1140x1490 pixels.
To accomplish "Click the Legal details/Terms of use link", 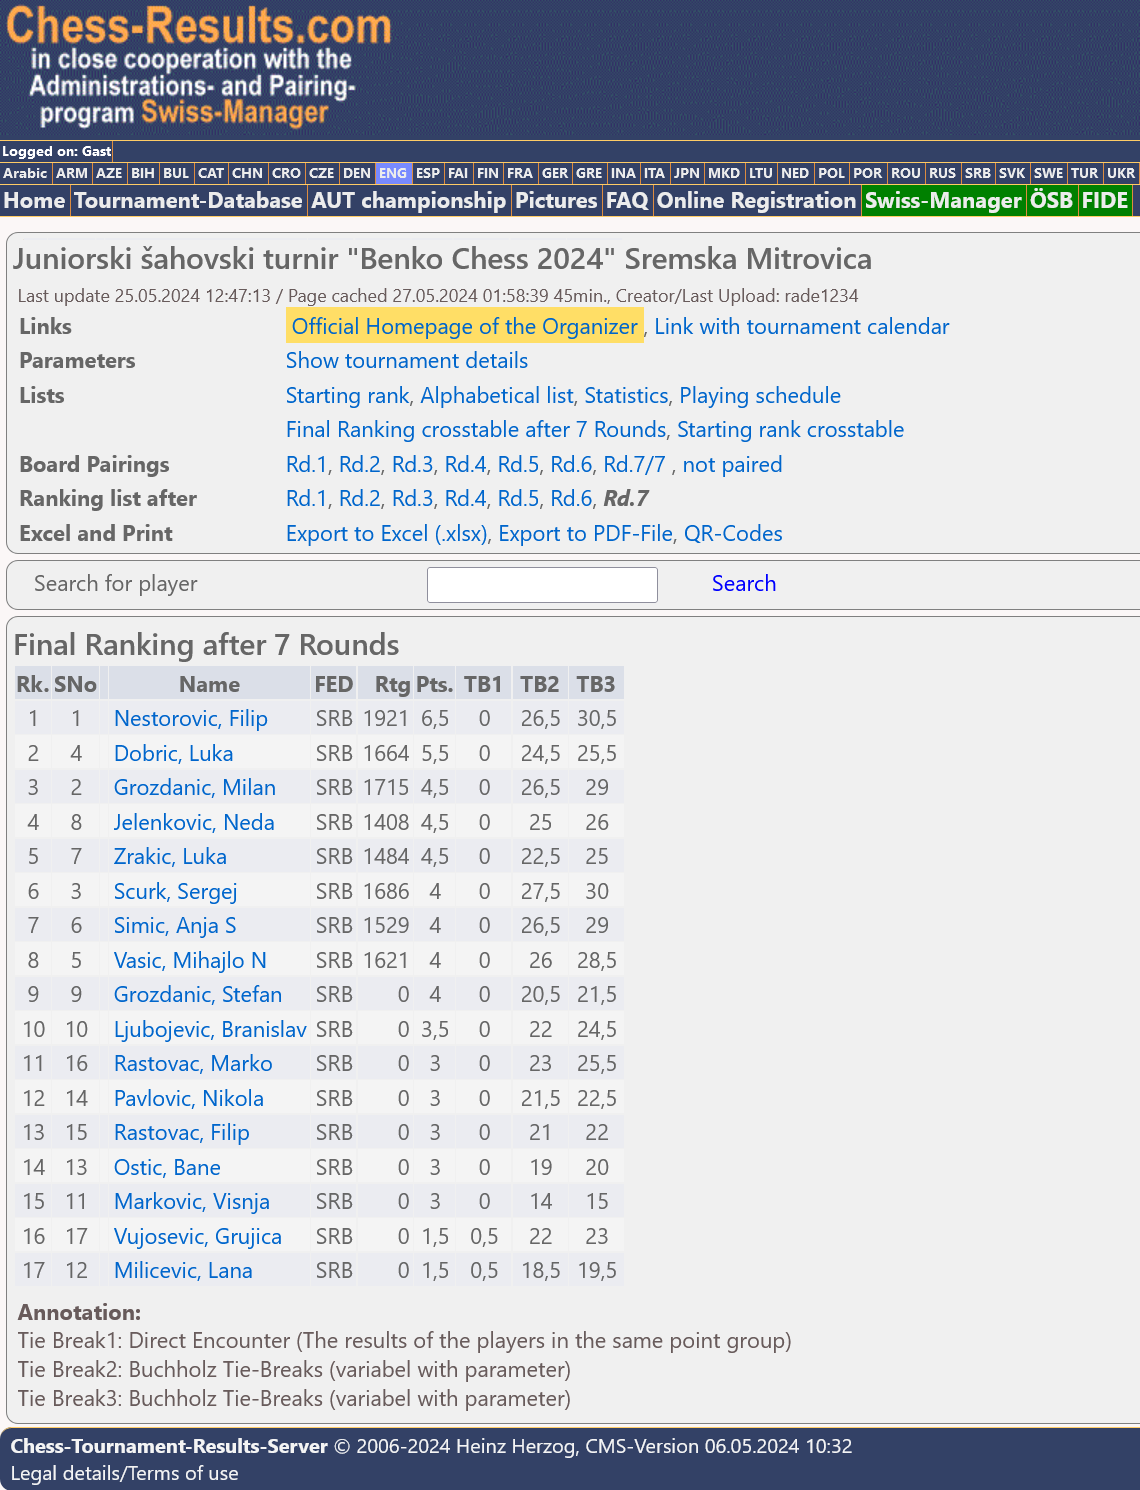I will coord(125,1473).
